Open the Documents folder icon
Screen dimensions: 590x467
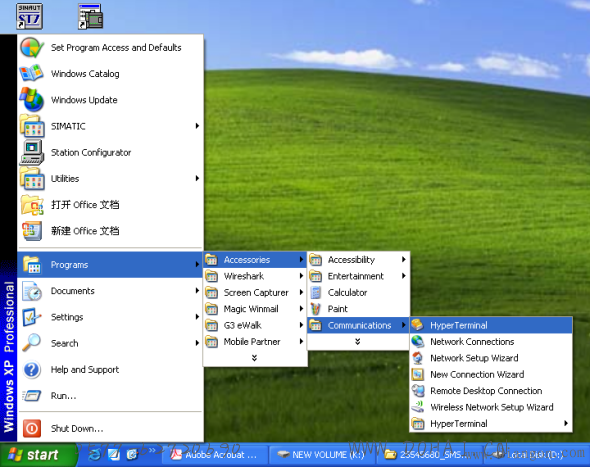(32, 291)
